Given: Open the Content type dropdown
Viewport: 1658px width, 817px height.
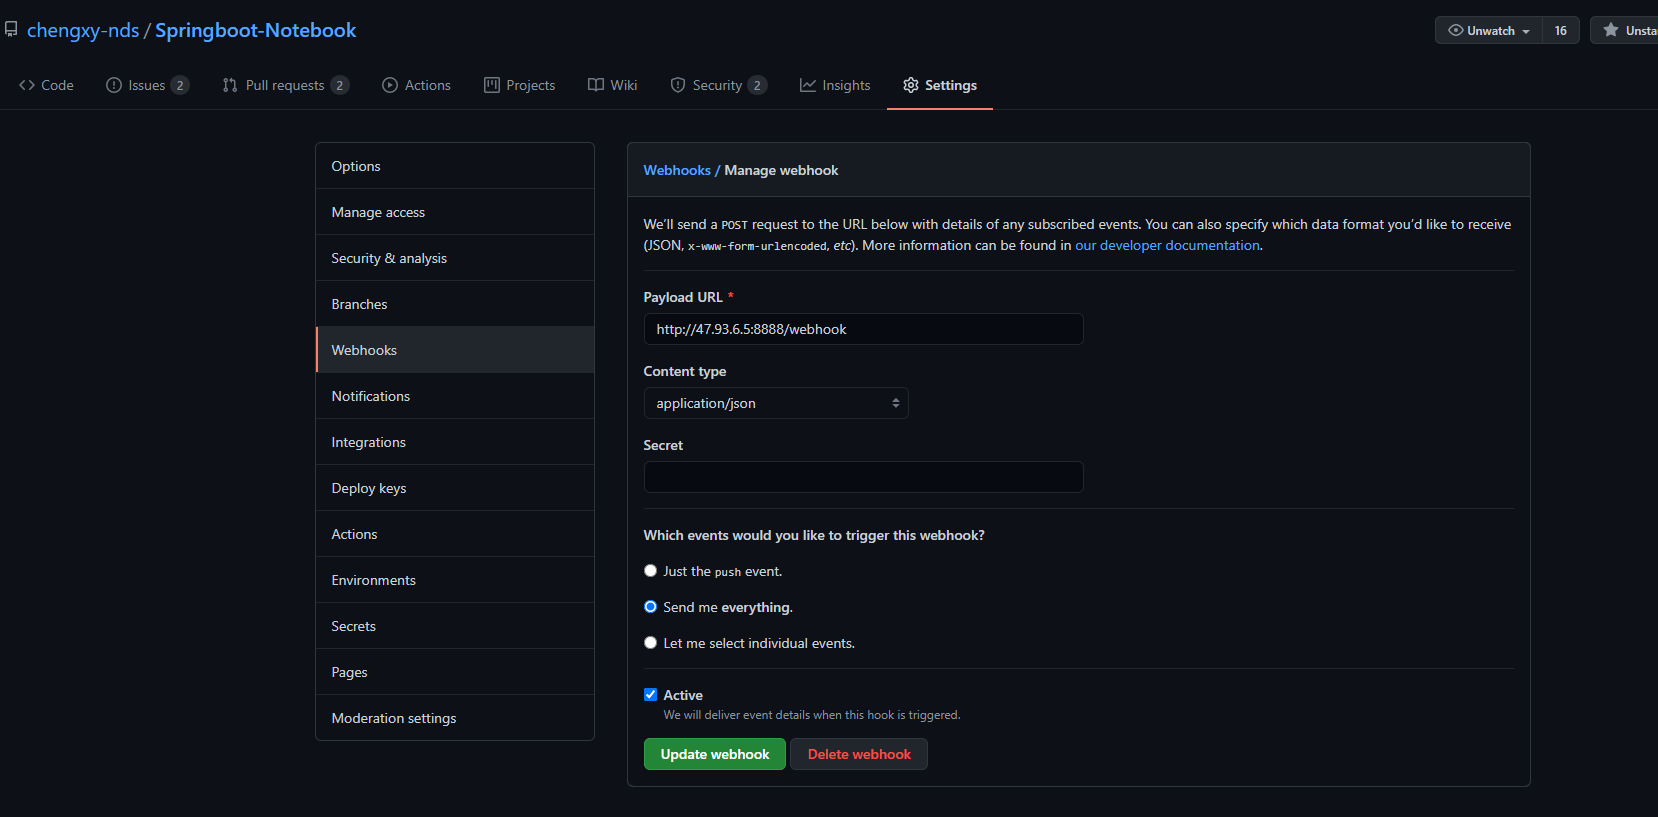Looking at the screenshot, I should pyautogui.click(x=776, y=403).
